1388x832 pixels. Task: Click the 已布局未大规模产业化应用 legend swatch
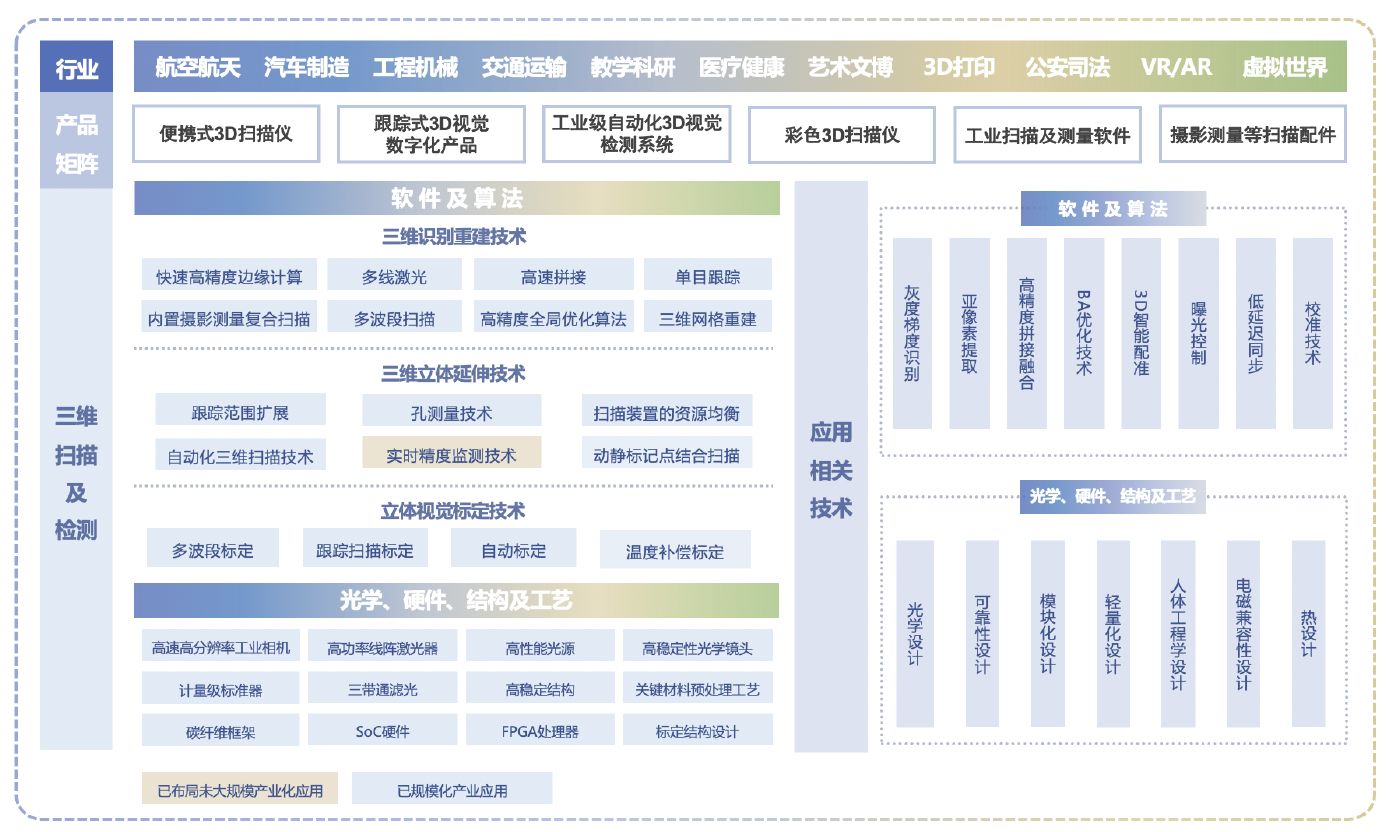(x=240, y=788)
